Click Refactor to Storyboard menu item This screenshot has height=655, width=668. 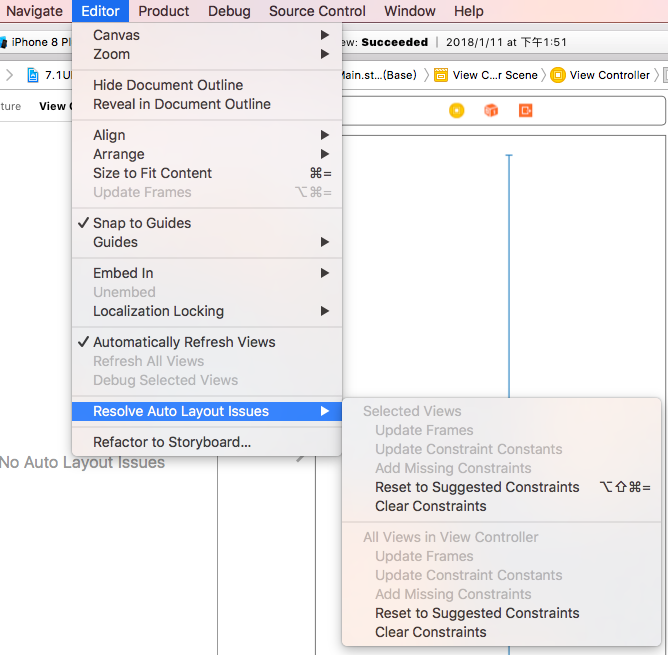[172, 442]
